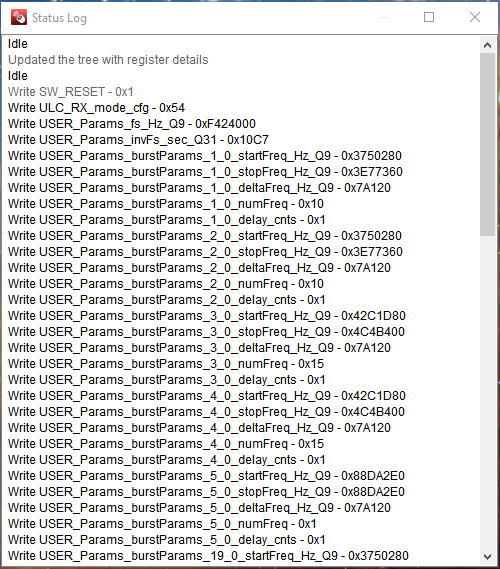Viewport: 500px width, 569px height.
Task: Select burstParams_4_0_startFreq_Hz_Q9 log line
Action: click(x=207, y=395)
